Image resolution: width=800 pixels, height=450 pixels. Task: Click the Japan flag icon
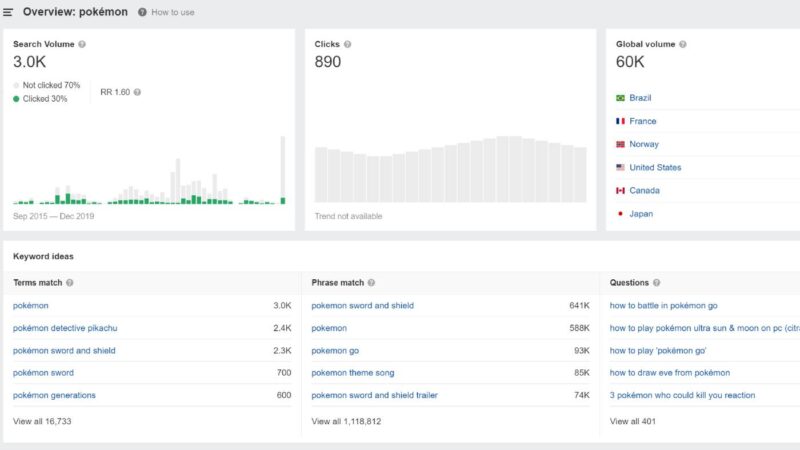click(x=620, y=214)
